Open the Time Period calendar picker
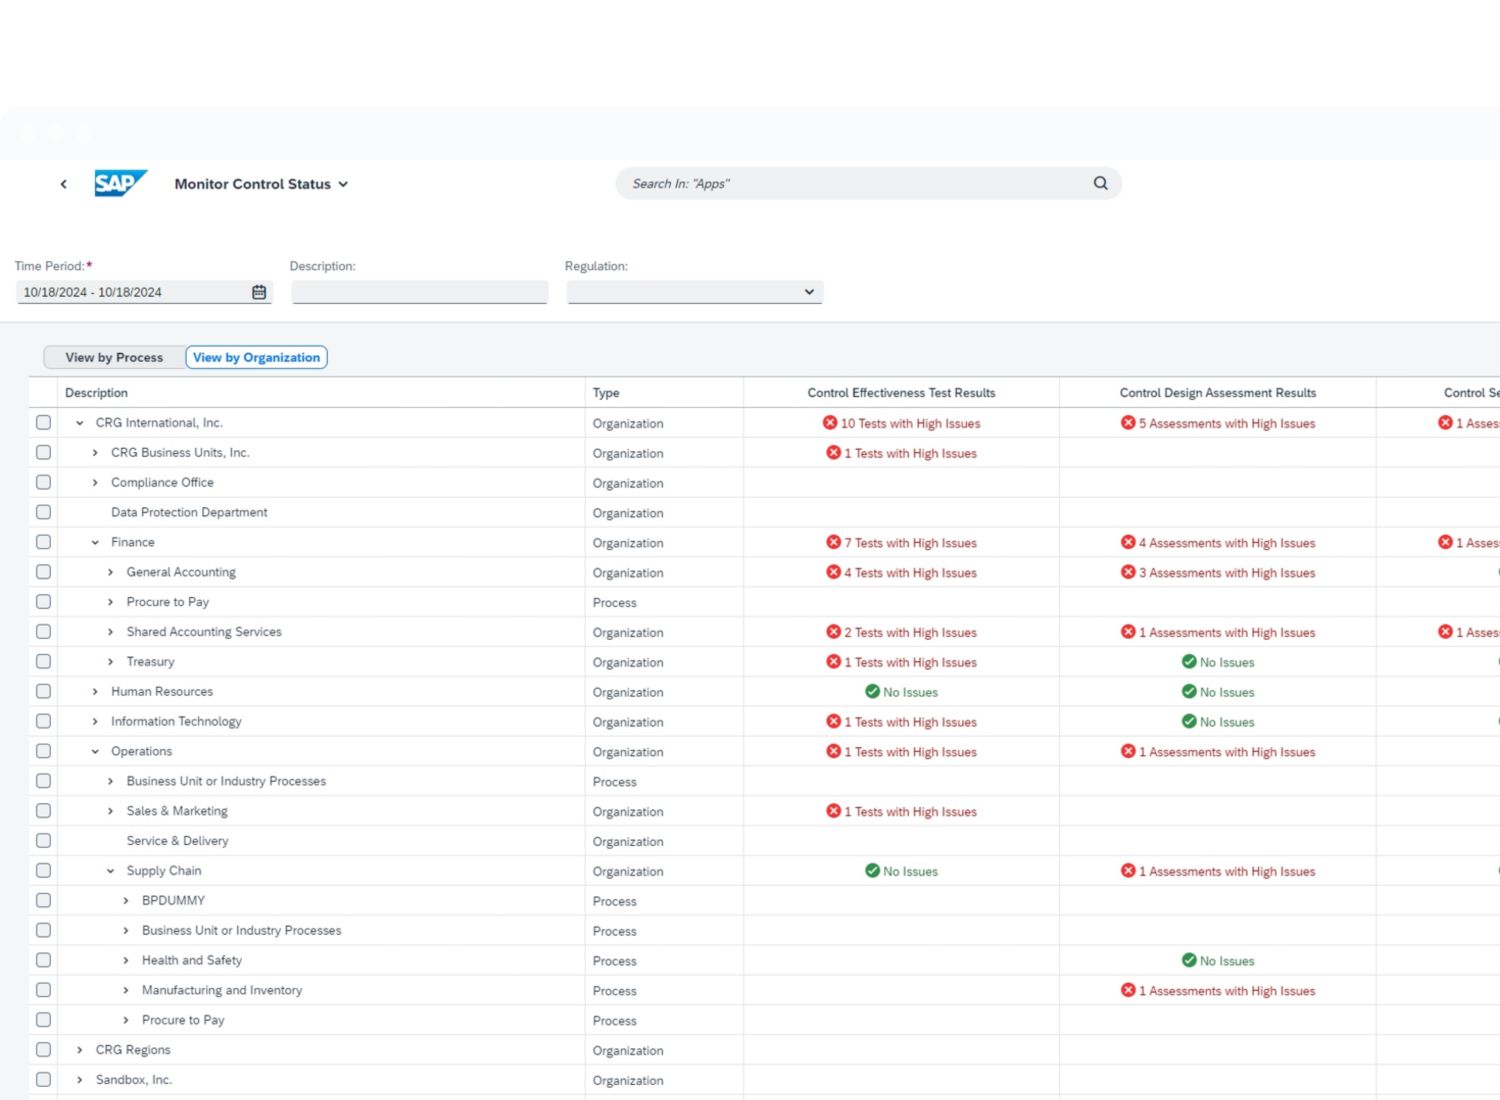The width and height of the screenshot is (1500, 1100). coord(259,292)
